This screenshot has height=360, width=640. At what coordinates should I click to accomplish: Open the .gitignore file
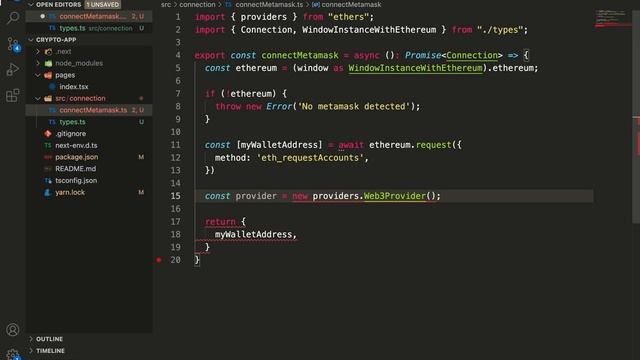click(89, 133)
